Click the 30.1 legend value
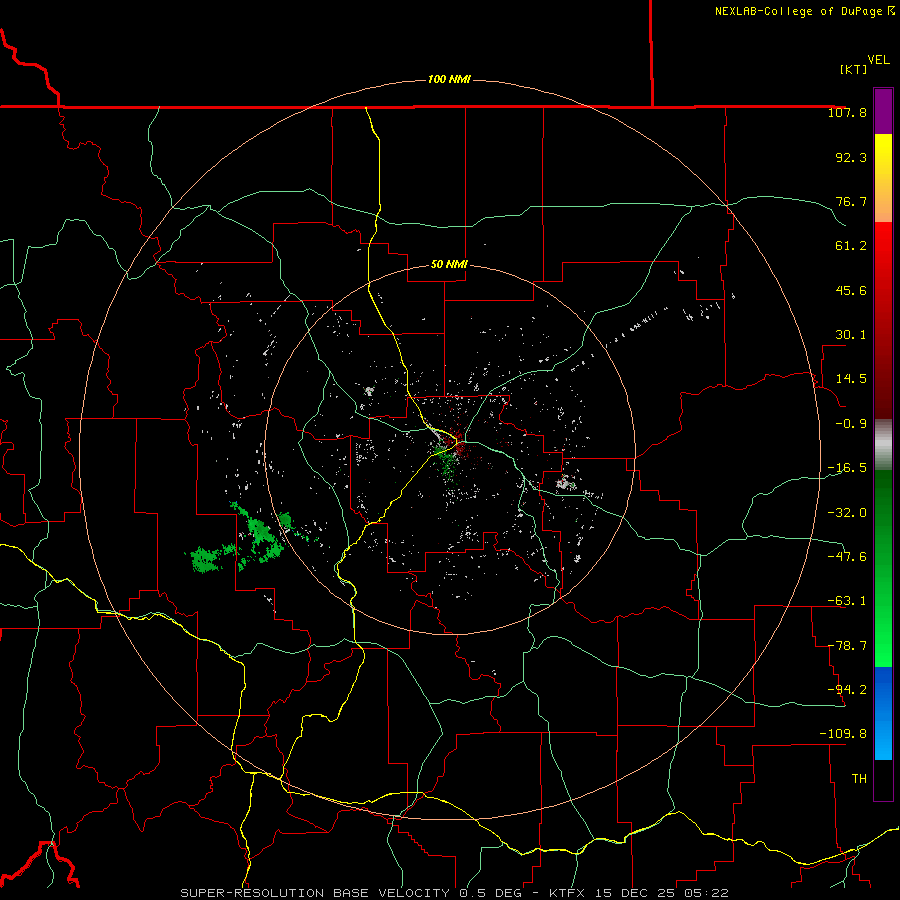The image size is (900, 900). pos(851,335)
